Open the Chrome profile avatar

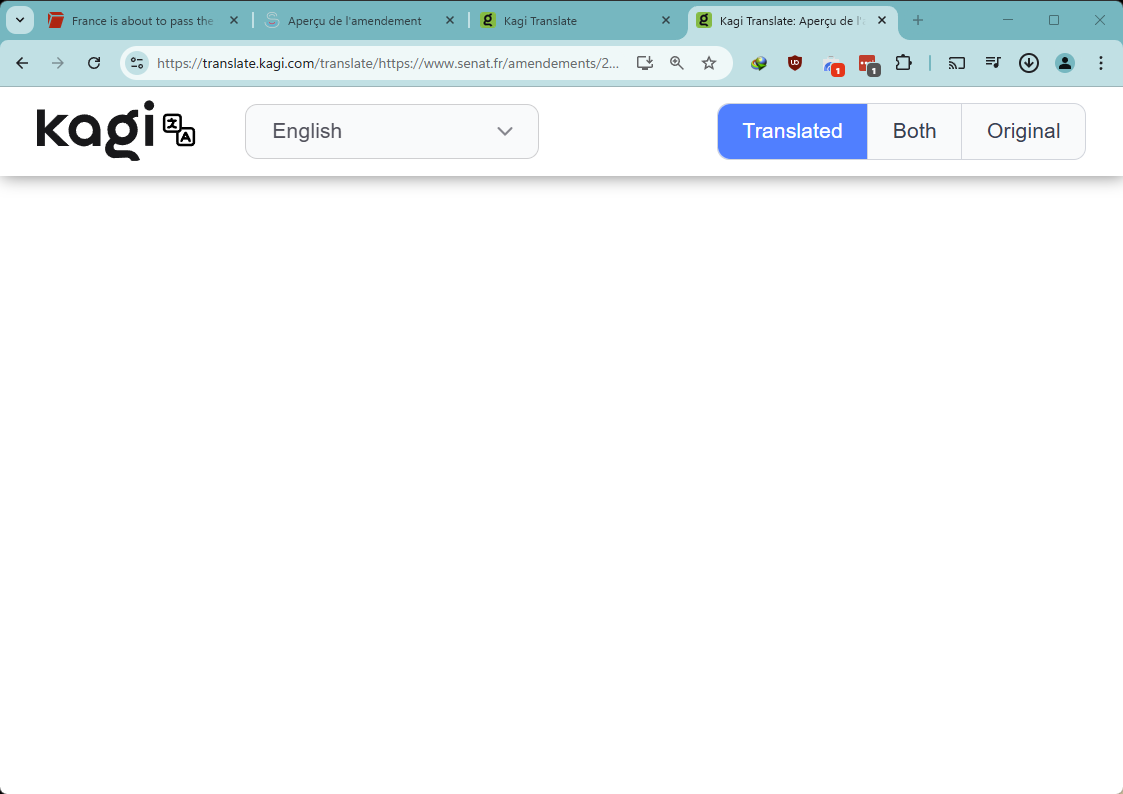point(1065,63)
